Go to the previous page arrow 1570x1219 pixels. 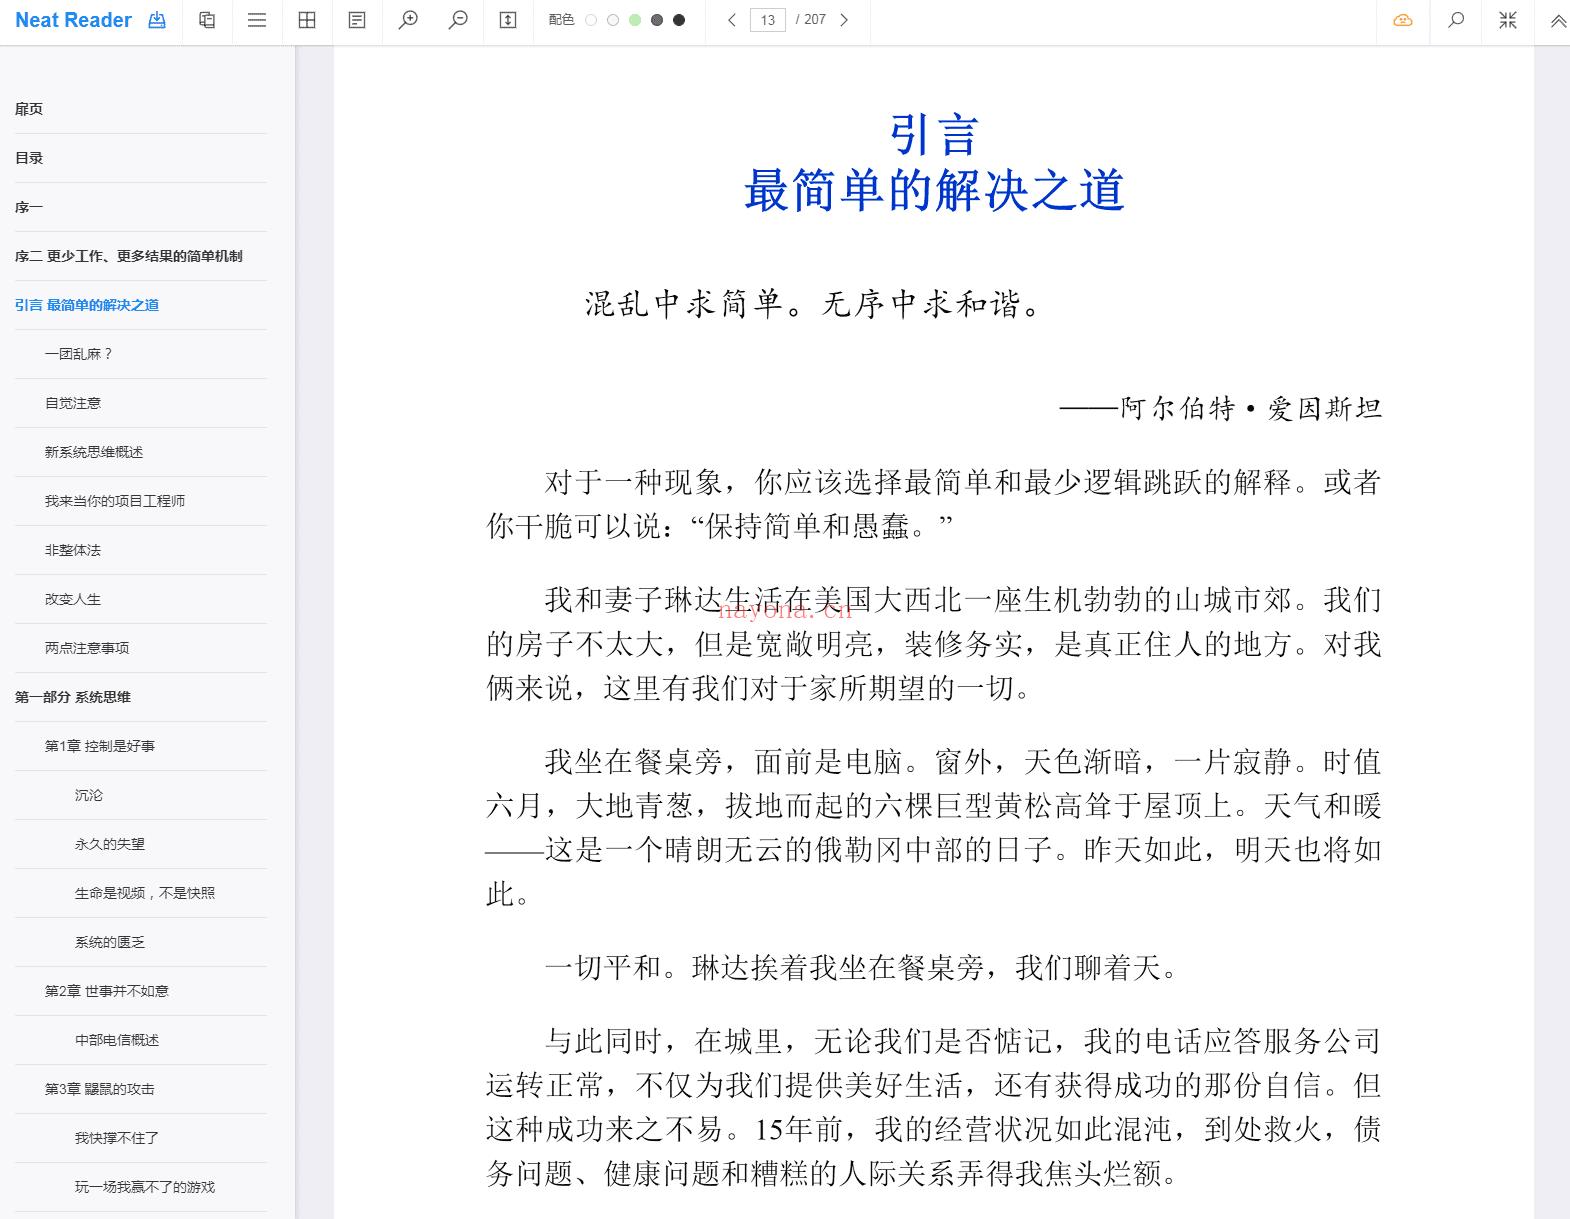pyautogui.click(x=732, y=20)
